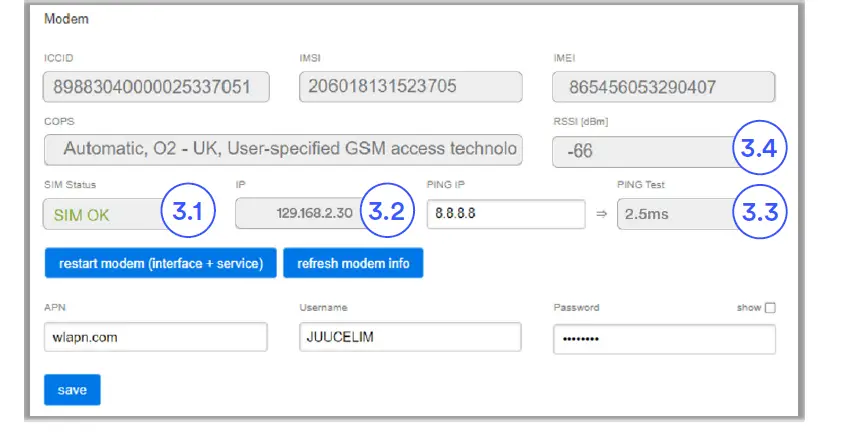The image size is (850, 436).
Task: Click the SIM OK status field
Action: pos(100,215)
